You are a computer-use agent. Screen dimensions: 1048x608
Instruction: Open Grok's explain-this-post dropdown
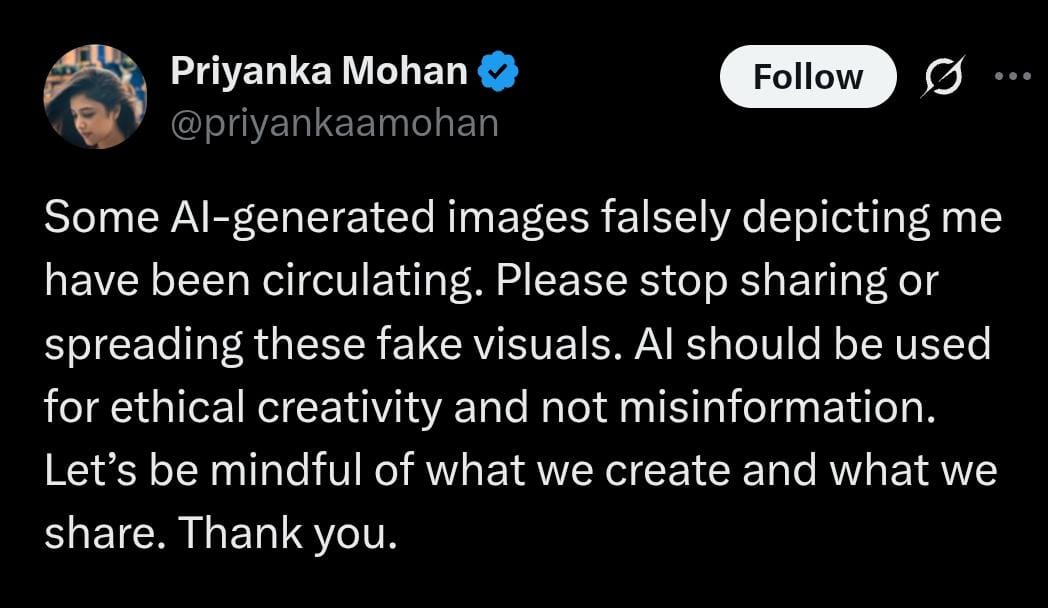945,76
